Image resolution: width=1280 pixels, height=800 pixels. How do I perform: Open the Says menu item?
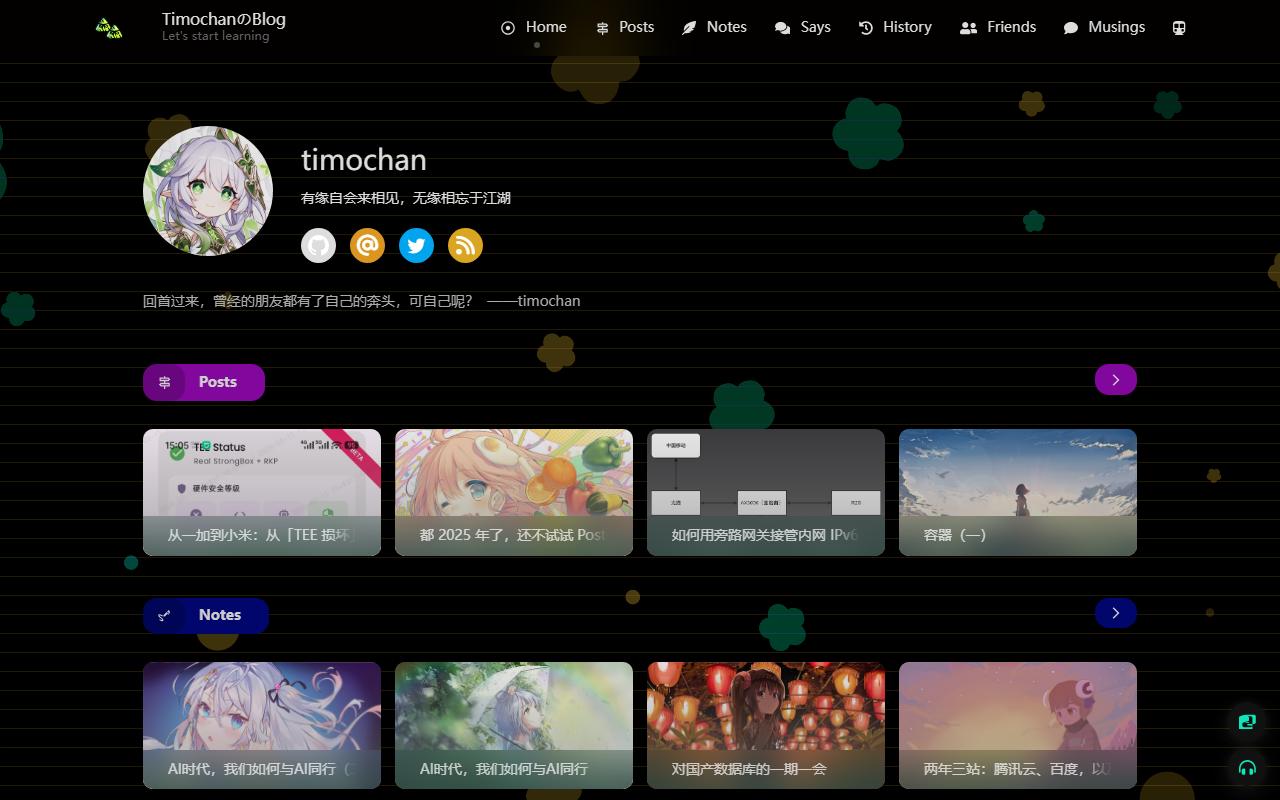[803, 28]
